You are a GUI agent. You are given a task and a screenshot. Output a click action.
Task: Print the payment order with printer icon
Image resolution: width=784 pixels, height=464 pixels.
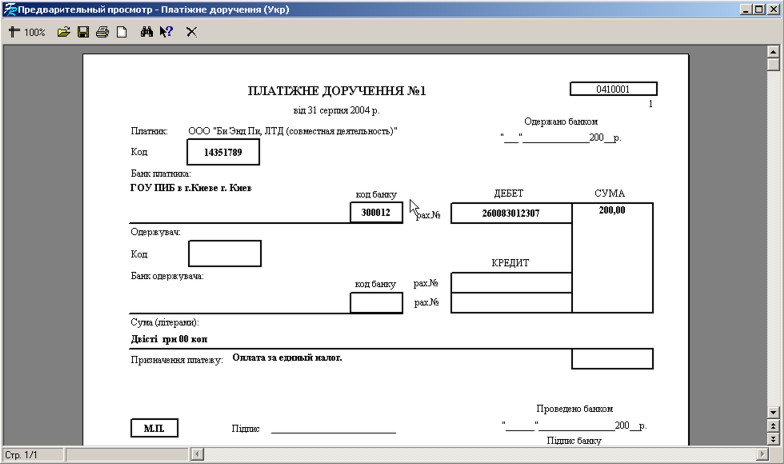click(102, 32)
